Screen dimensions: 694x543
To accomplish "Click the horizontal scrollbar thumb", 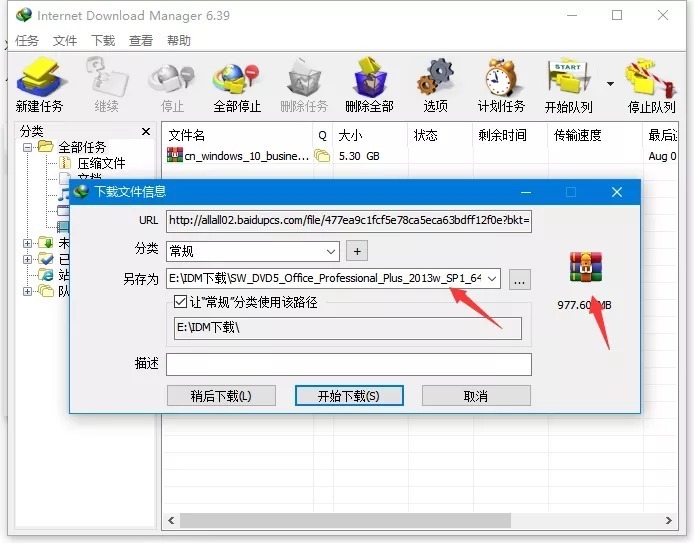I will click(345, 520).
